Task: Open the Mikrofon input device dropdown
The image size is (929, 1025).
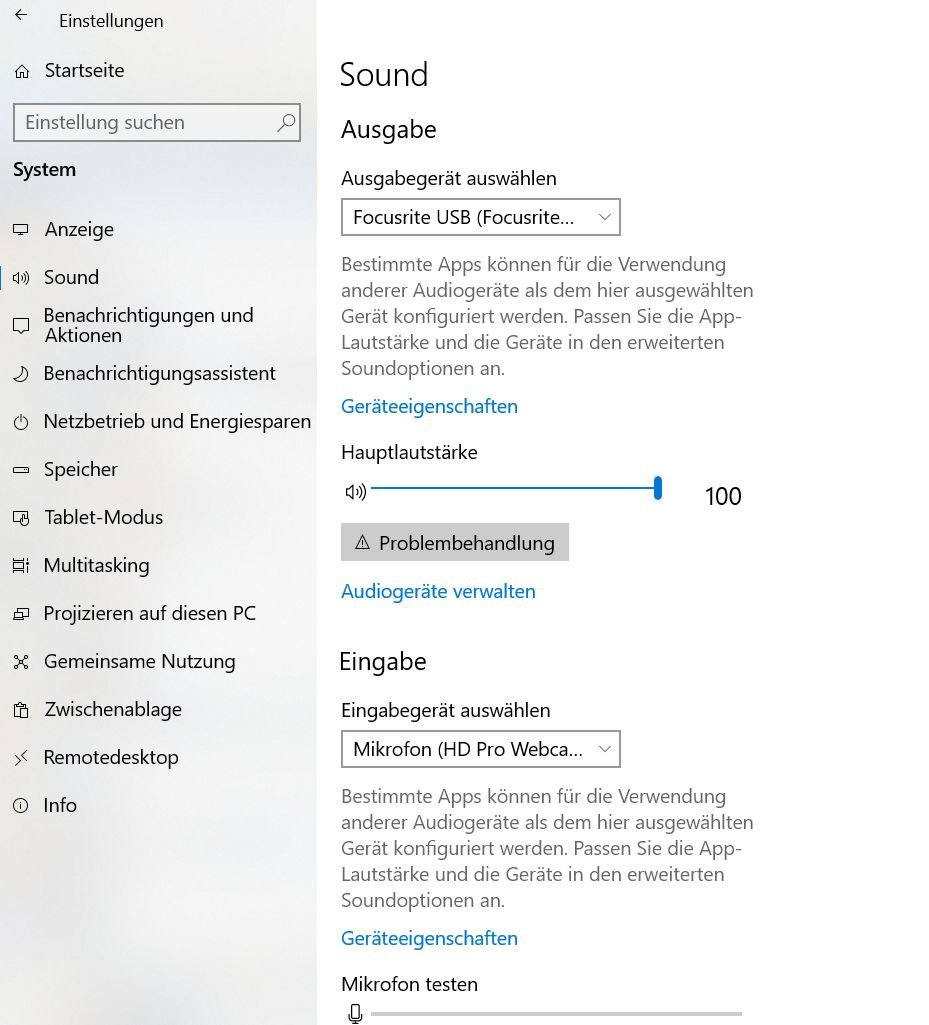Action: [x=481, y=749]
